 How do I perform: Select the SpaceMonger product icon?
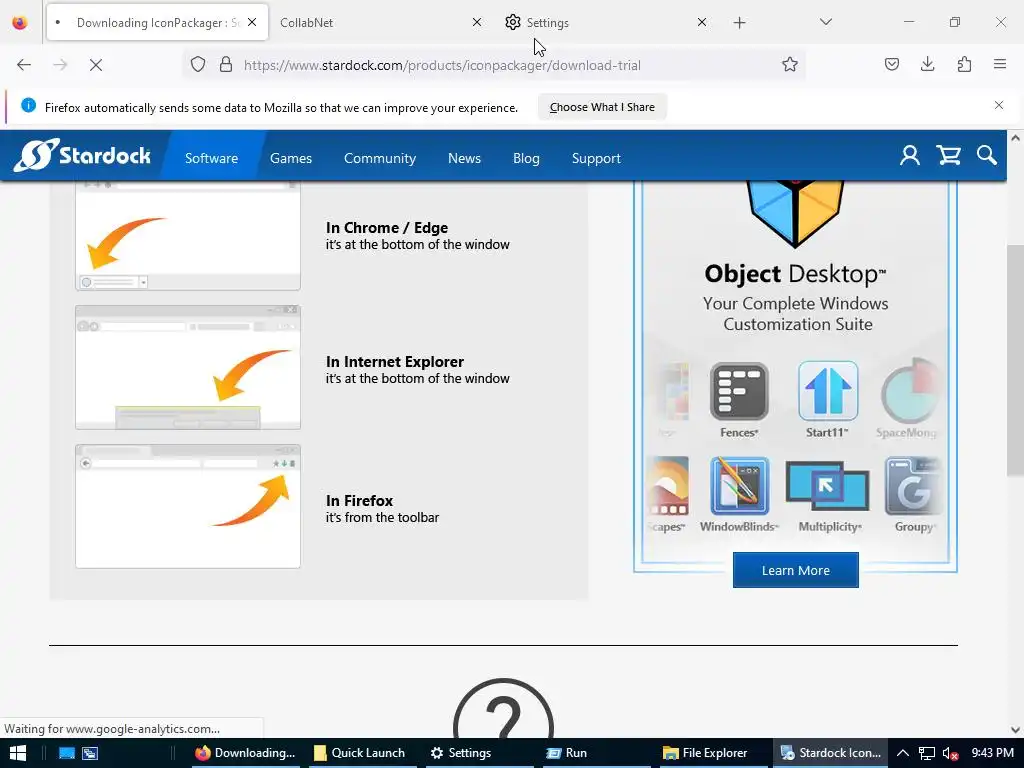coord(910,391)
